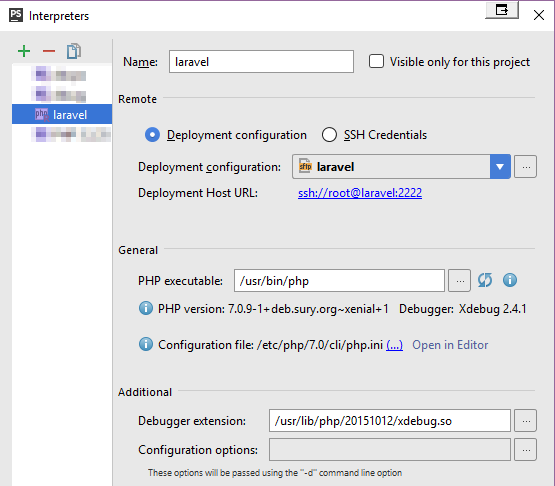The width and height of the screenshot is (555, 486).
Task: Open configuration options editor button
Action: coord(526,450)
